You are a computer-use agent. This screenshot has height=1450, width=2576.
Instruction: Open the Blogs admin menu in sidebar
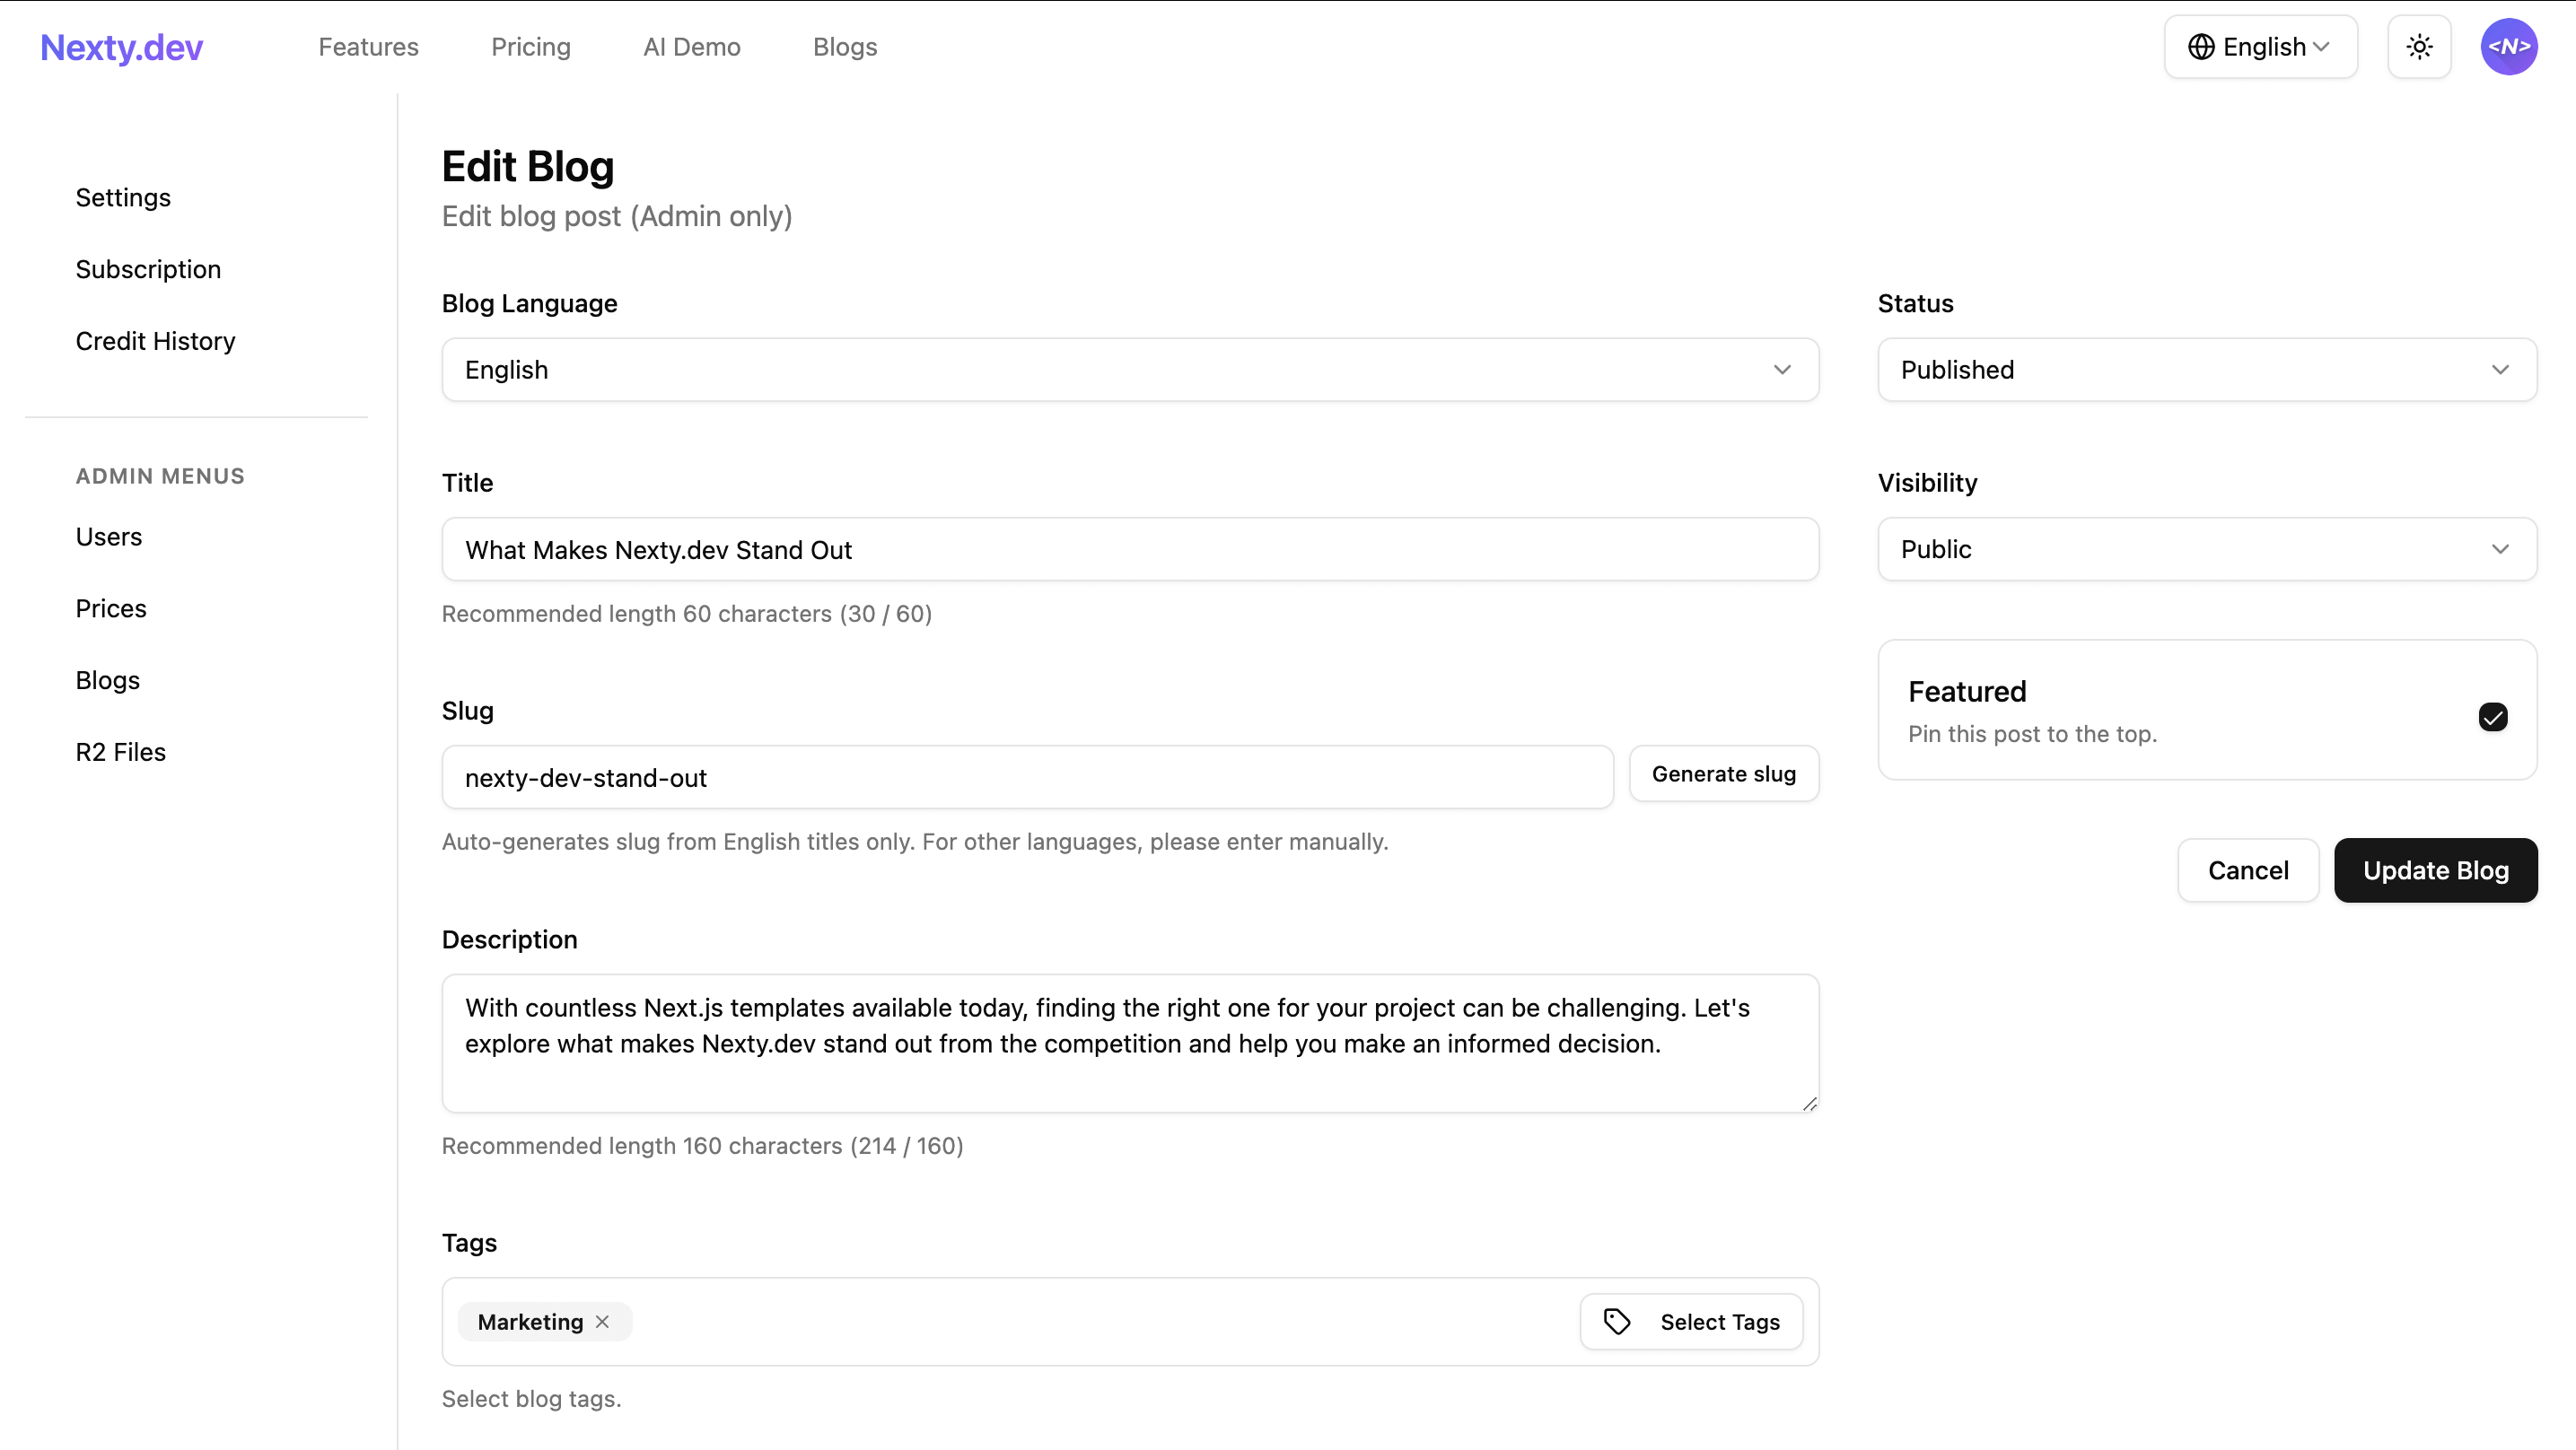[x=108, y=680]
